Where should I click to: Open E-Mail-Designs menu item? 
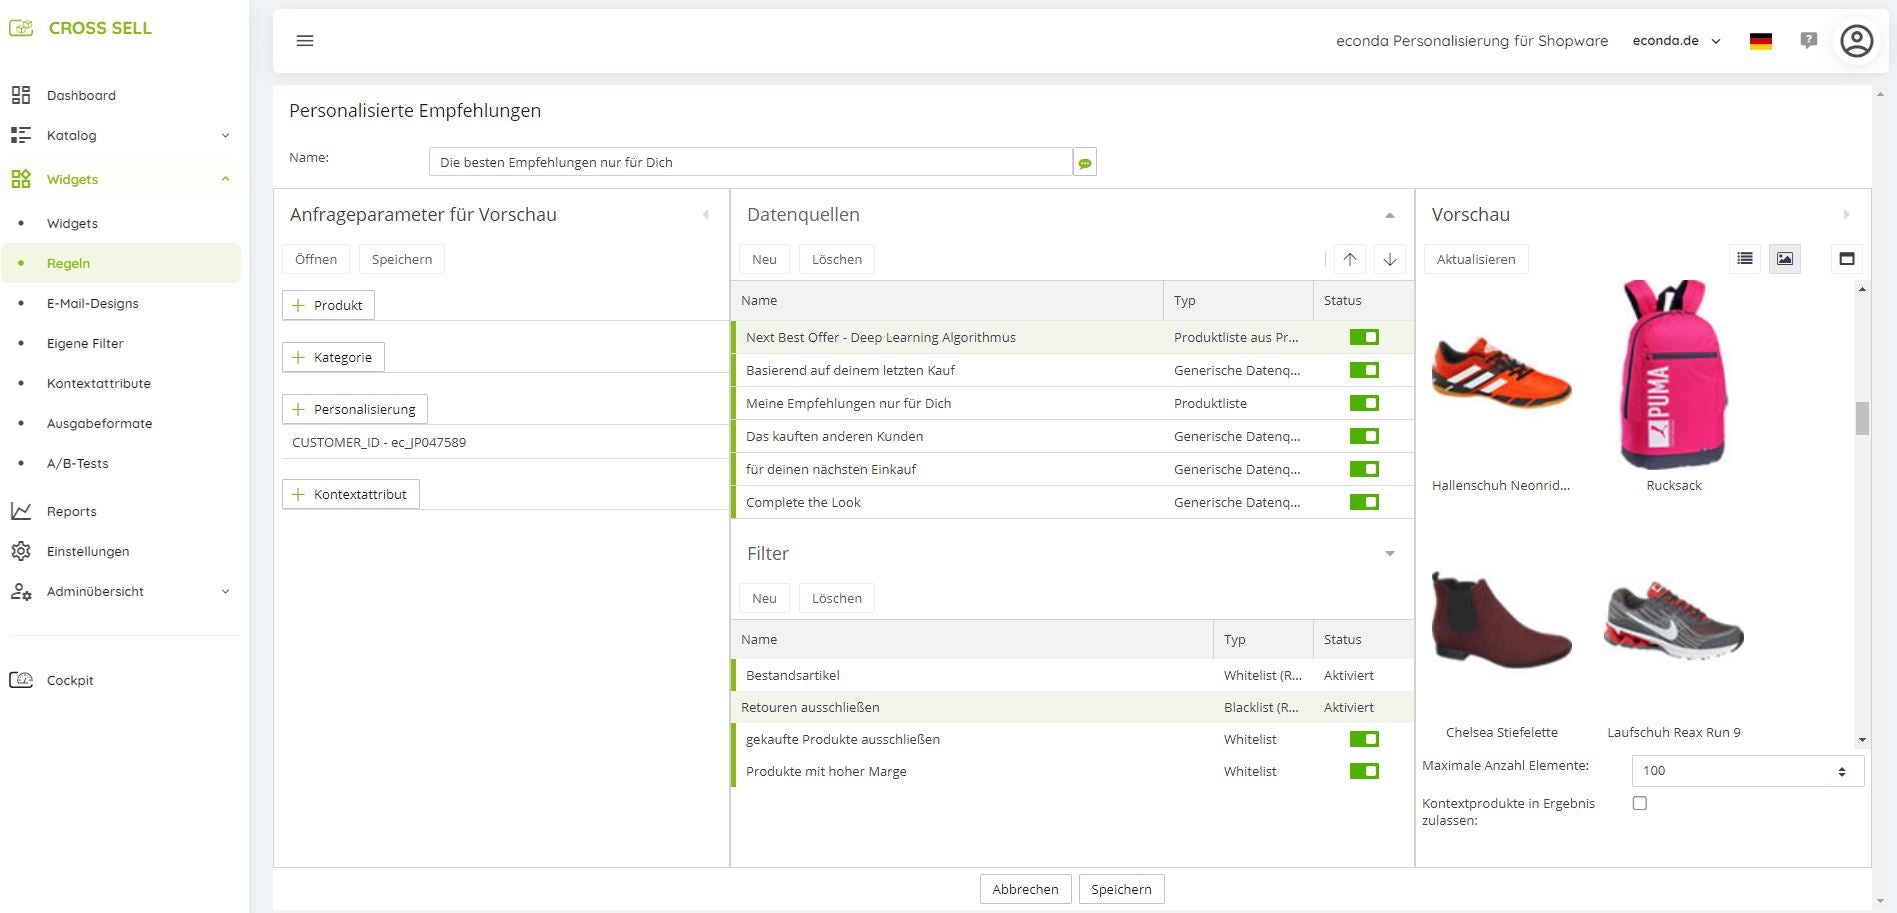[93, 303]
